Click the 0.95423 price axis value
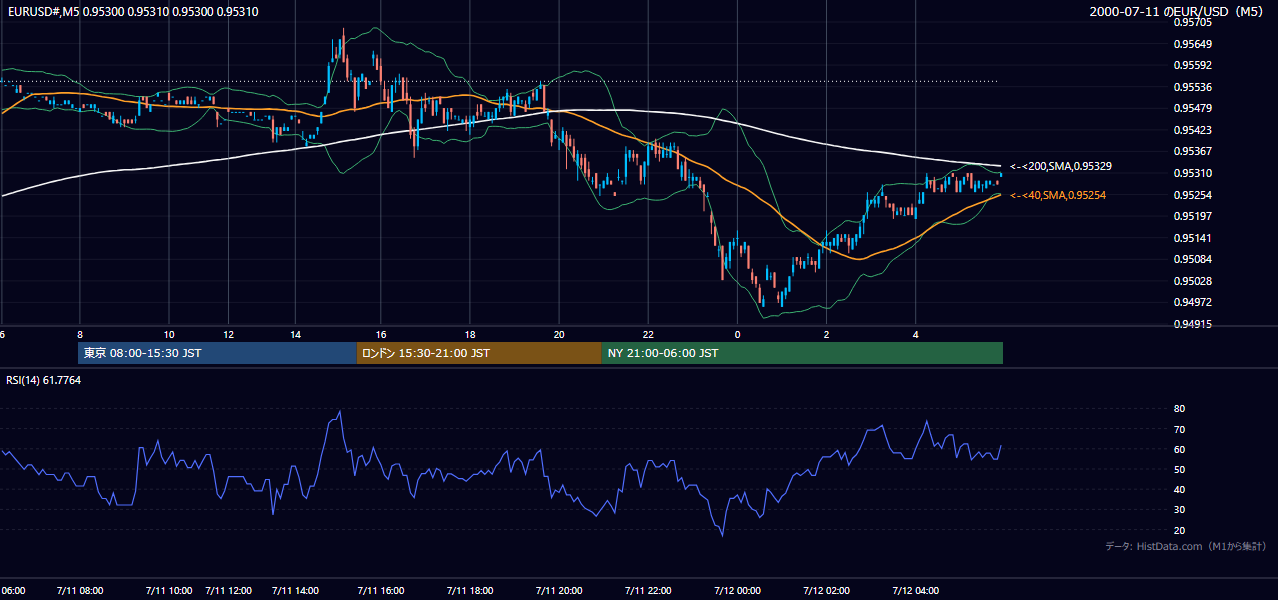 [1193, 130]
